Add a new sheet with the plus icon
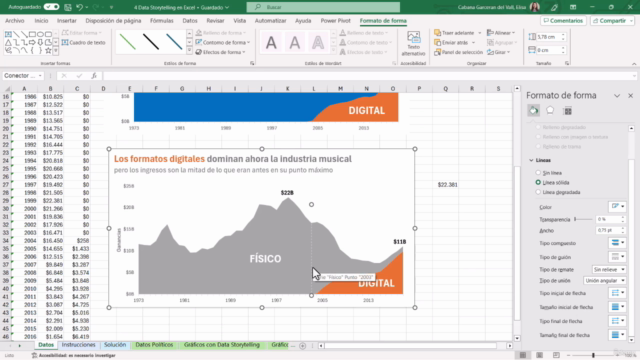The width and height of the screenshot is (640, 360). click(302, 346)
